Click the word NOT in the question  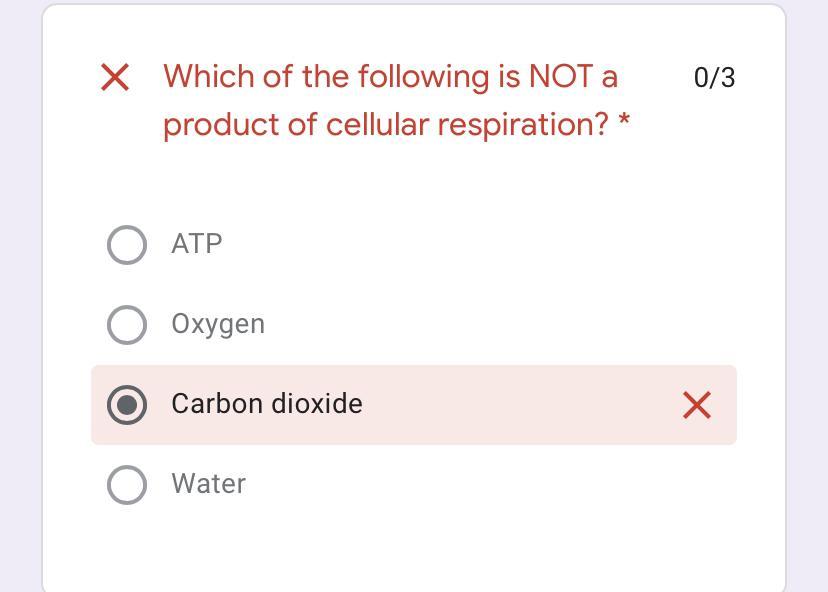click(560, 76)
